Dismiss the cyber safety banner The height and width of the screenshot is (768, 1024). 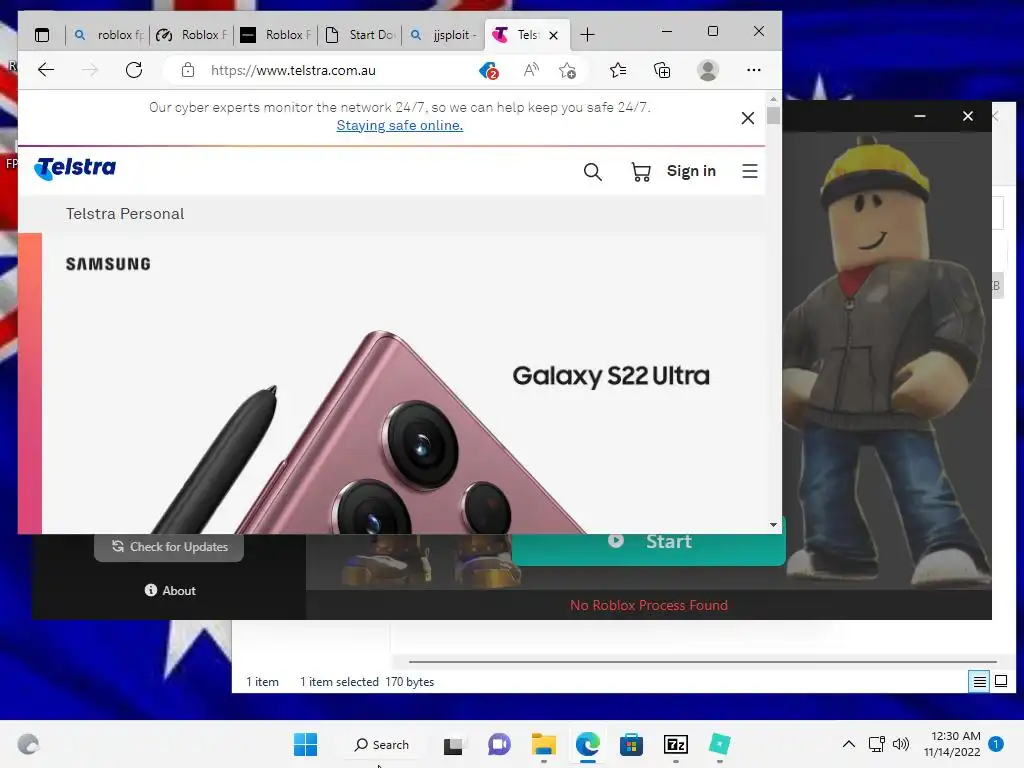pos(748,118)
